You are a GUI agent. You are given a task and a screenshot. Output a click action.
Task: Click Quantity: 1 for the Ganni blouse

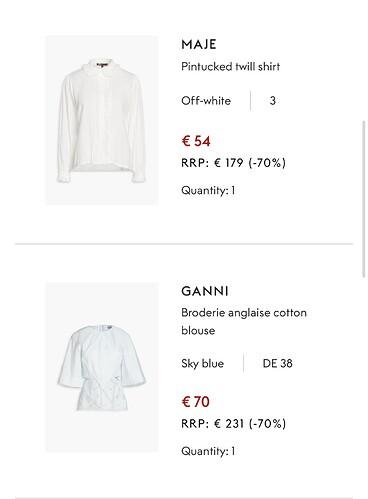[x=208, y=451]
